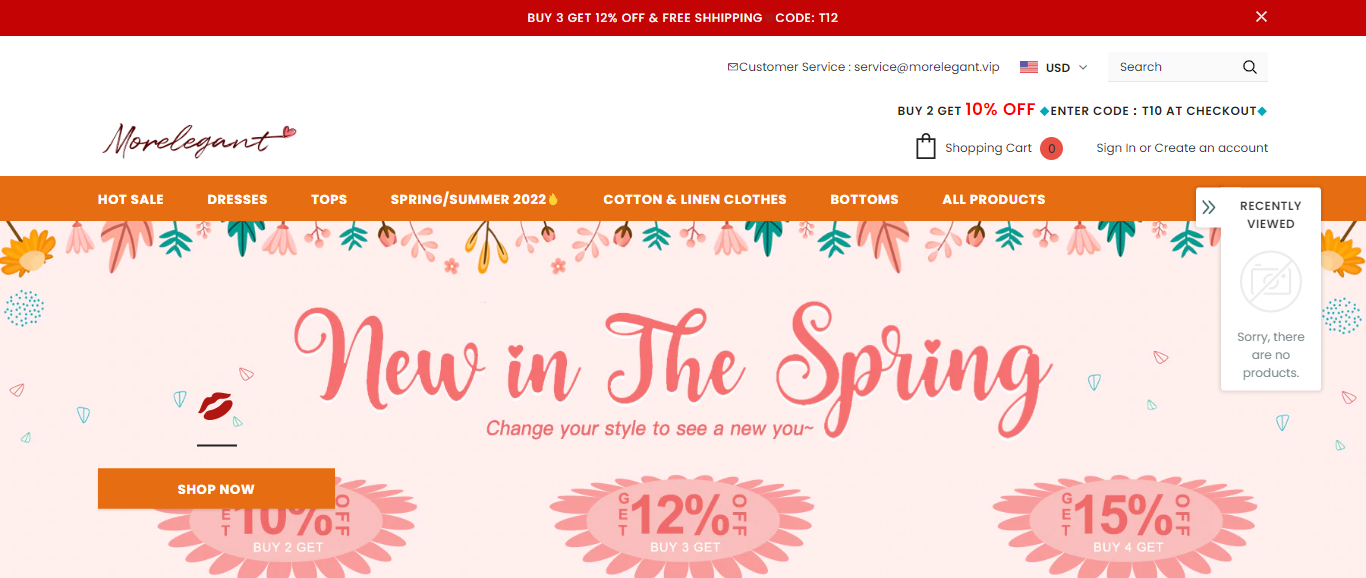Open COTTON & LINEN CLOTHES category
1366x578 pixels.
point(695,199)
